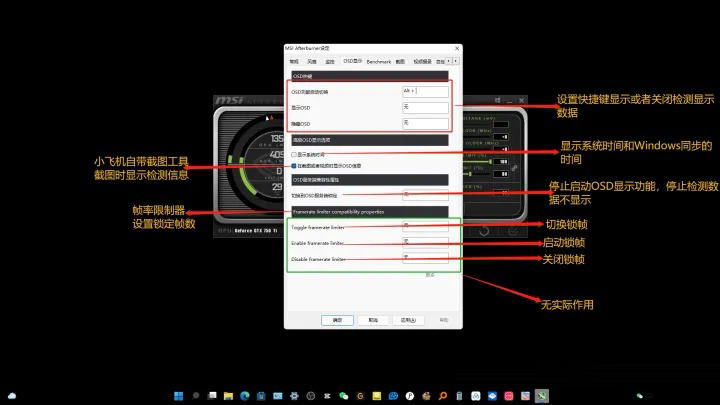Viewport: 720px width, 405px height.
Task: Click the Framerate limiter compatibility properties header
Action: [x=370, y=212]
